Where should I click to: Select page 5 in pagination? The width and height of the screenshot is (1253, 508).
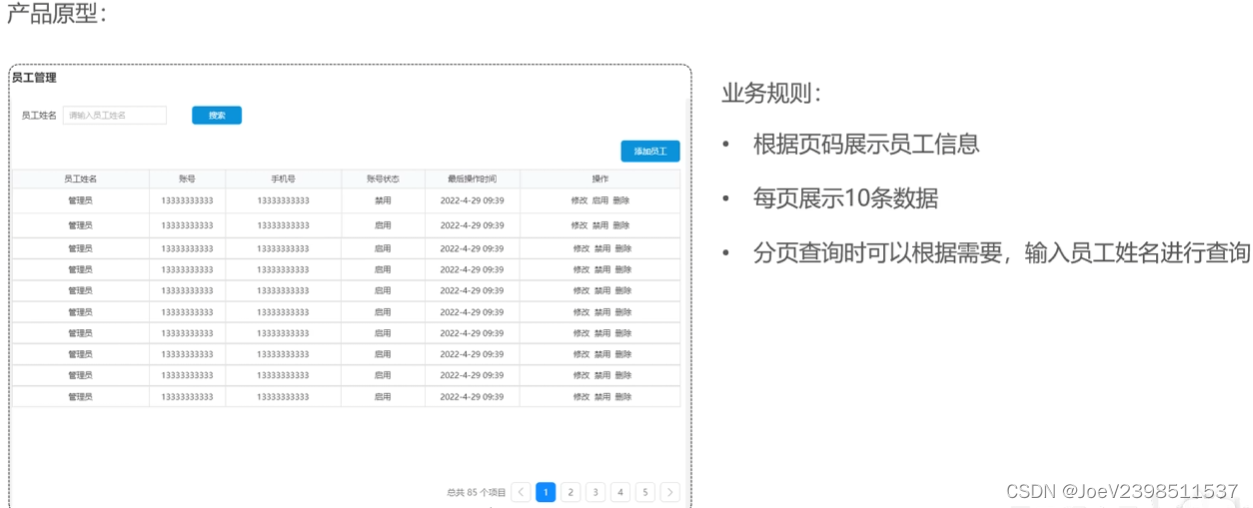645,492
